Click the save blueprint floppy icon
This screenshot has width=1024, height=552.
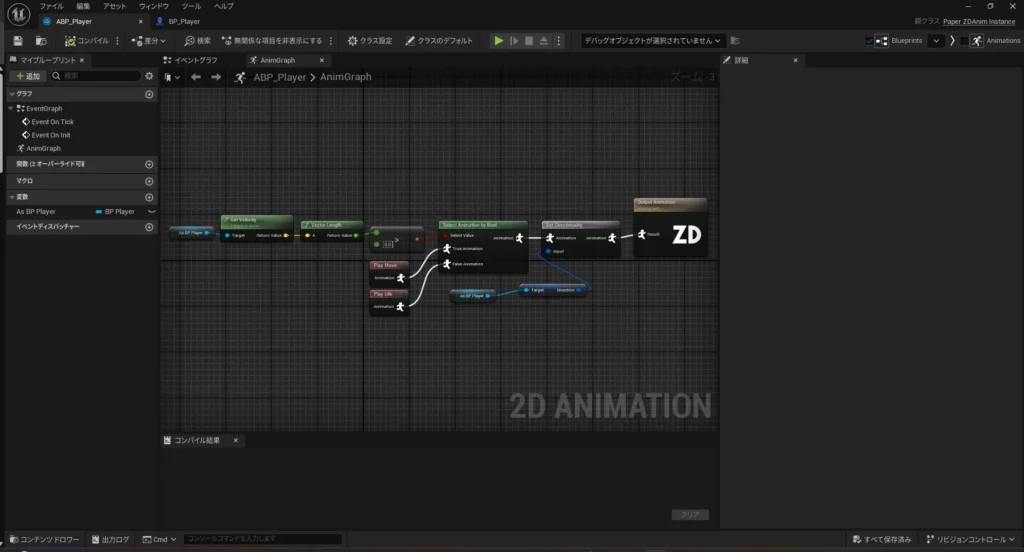click(x=18, y=41)
